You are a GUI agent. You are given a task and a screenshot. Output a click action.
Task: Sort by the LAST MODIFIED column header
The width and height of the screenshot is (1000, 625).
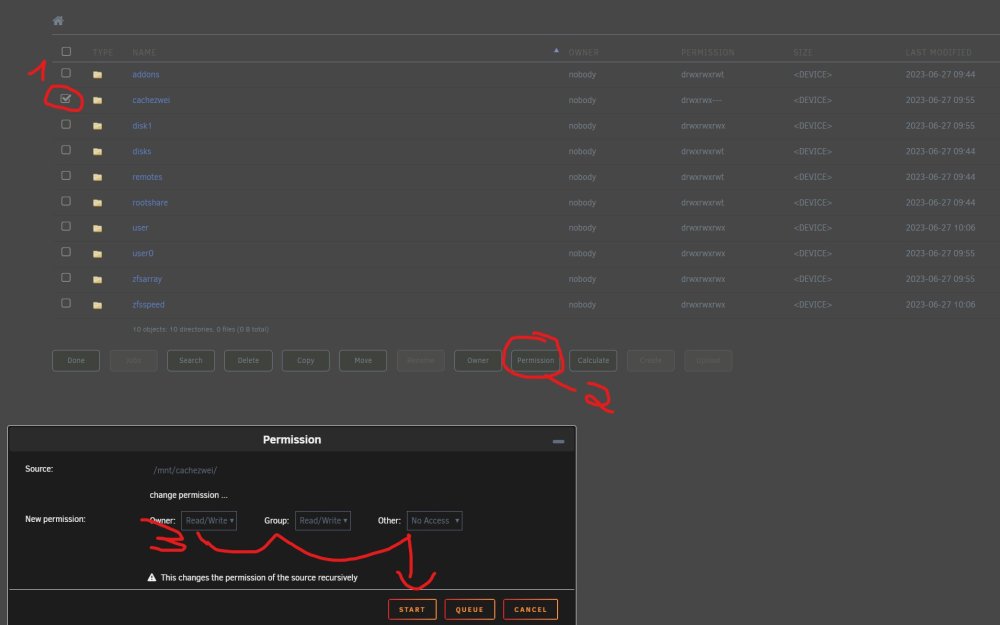938,52
